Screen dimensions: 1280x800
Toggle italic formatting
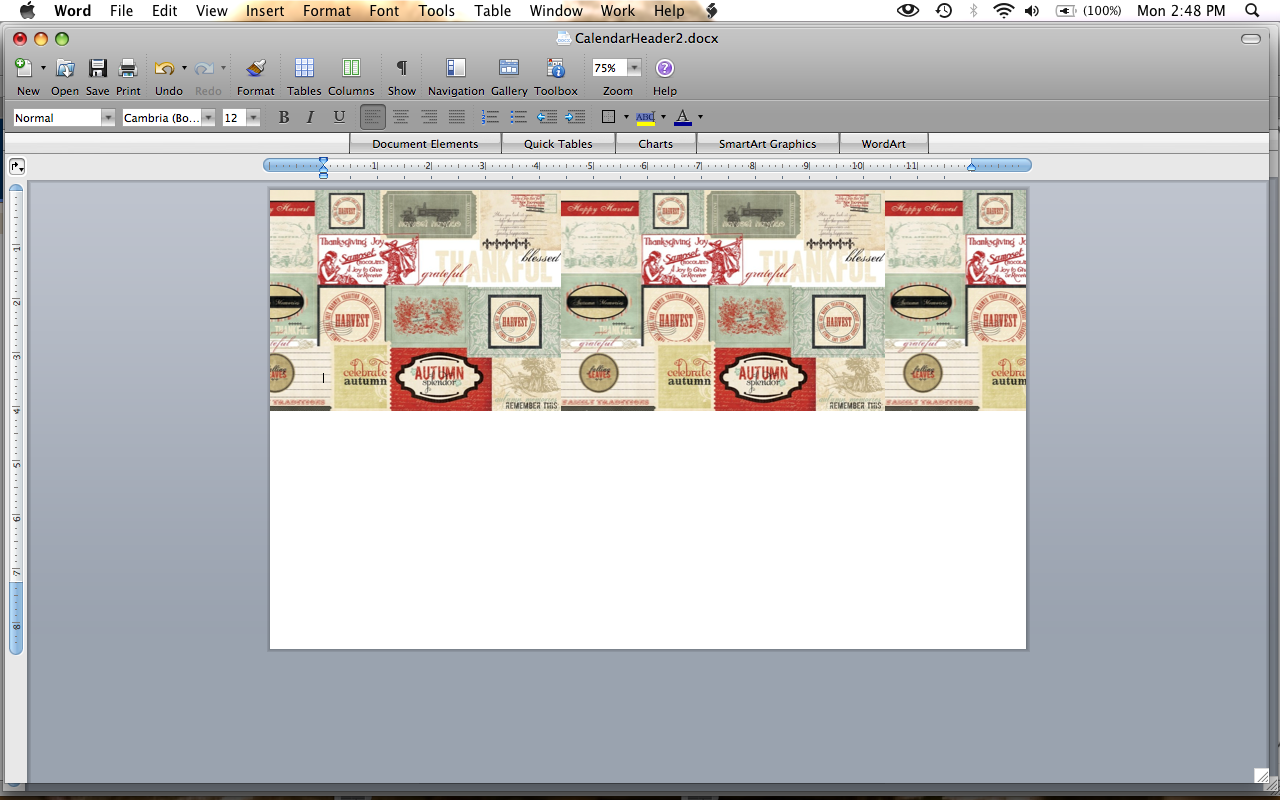click(311, 117)
